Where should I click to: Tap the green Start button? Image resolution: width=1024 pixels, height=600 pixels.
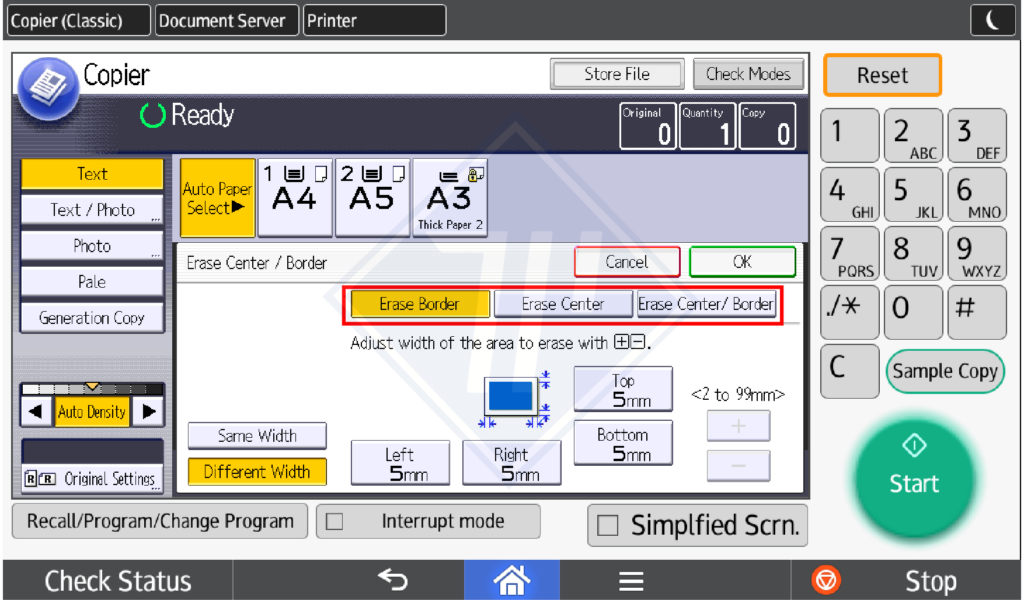pos(914,479)
